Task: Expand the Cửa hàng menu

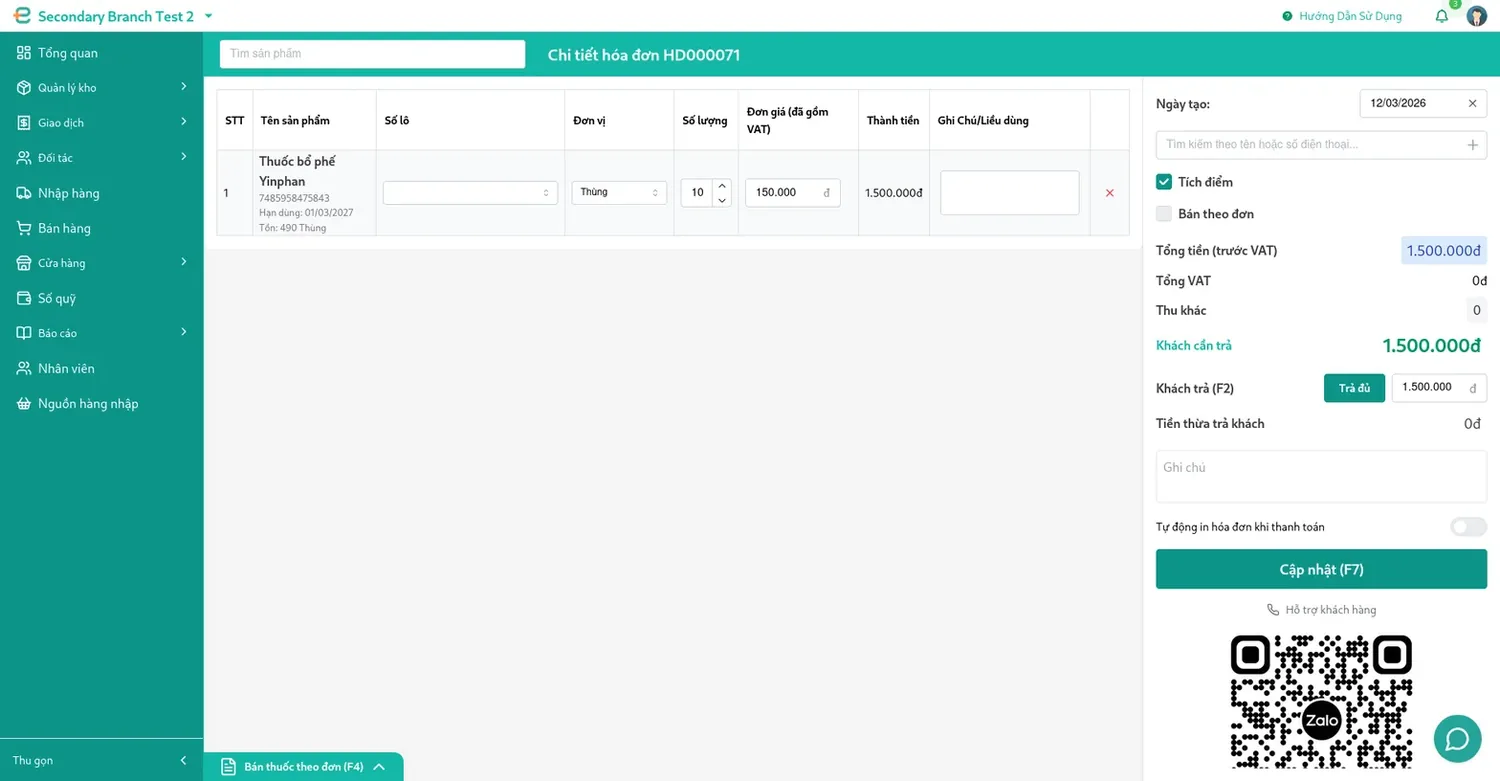Action: click(x=101, y=263)
